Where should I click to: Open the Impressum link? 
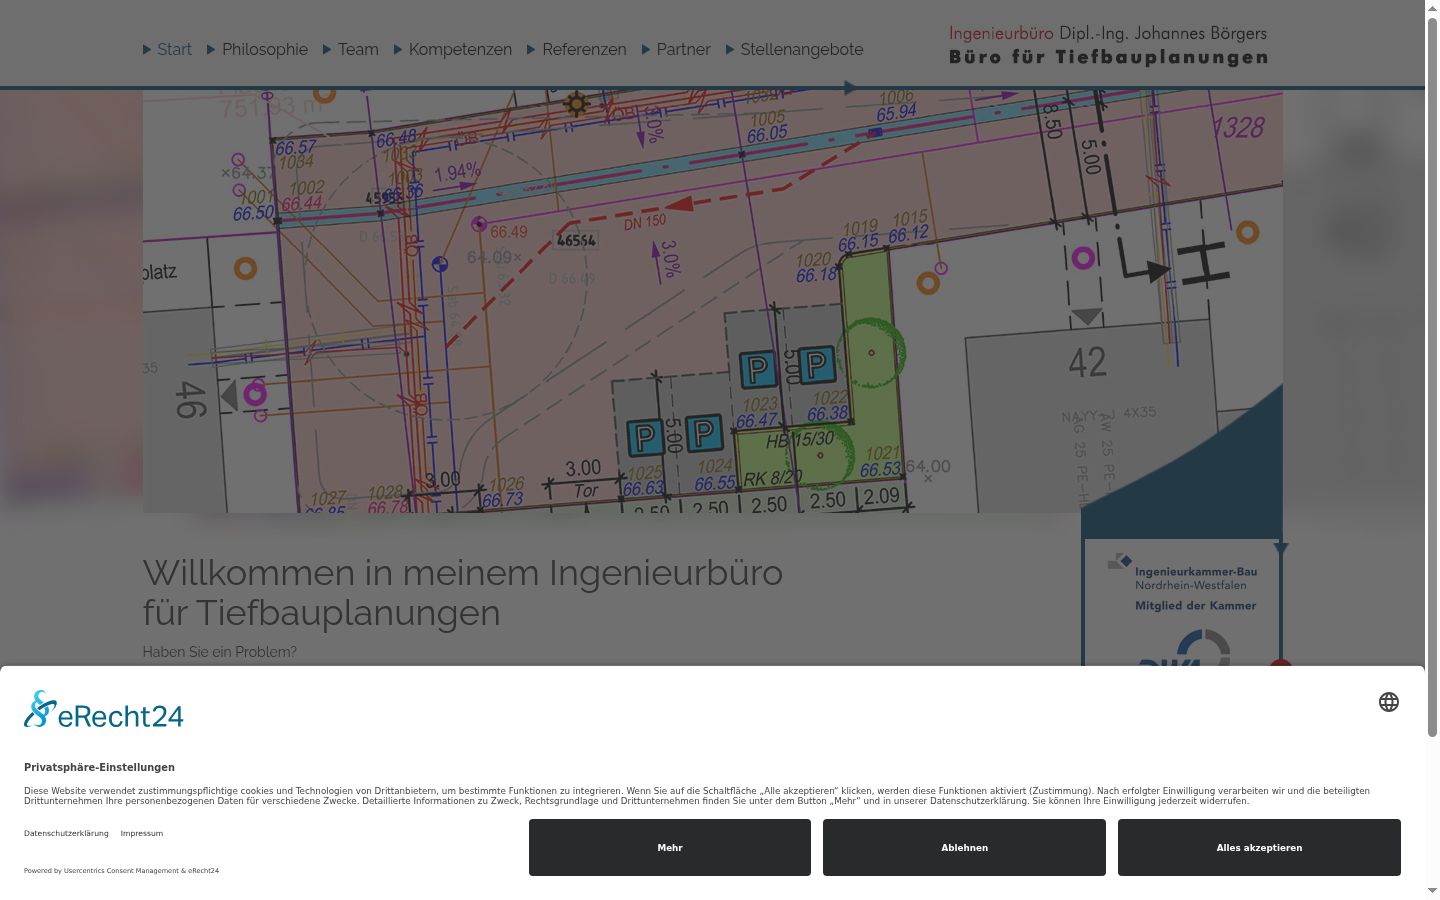point(142,833)
